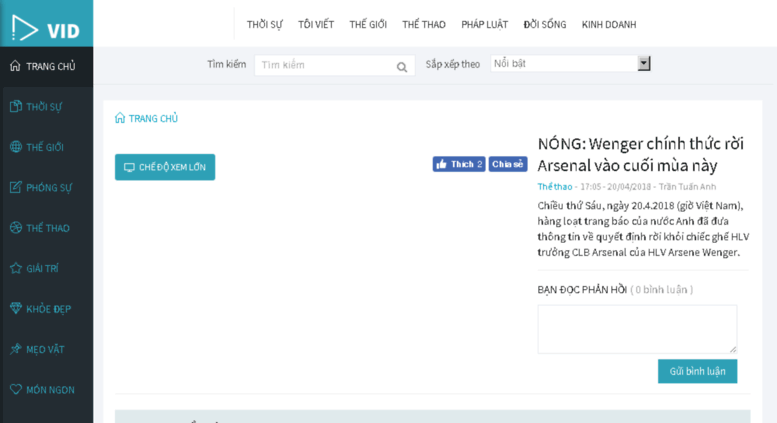Click the breadcrumb home icon
777x423 pixels.
pyautogui.click(x=120, y=118)
